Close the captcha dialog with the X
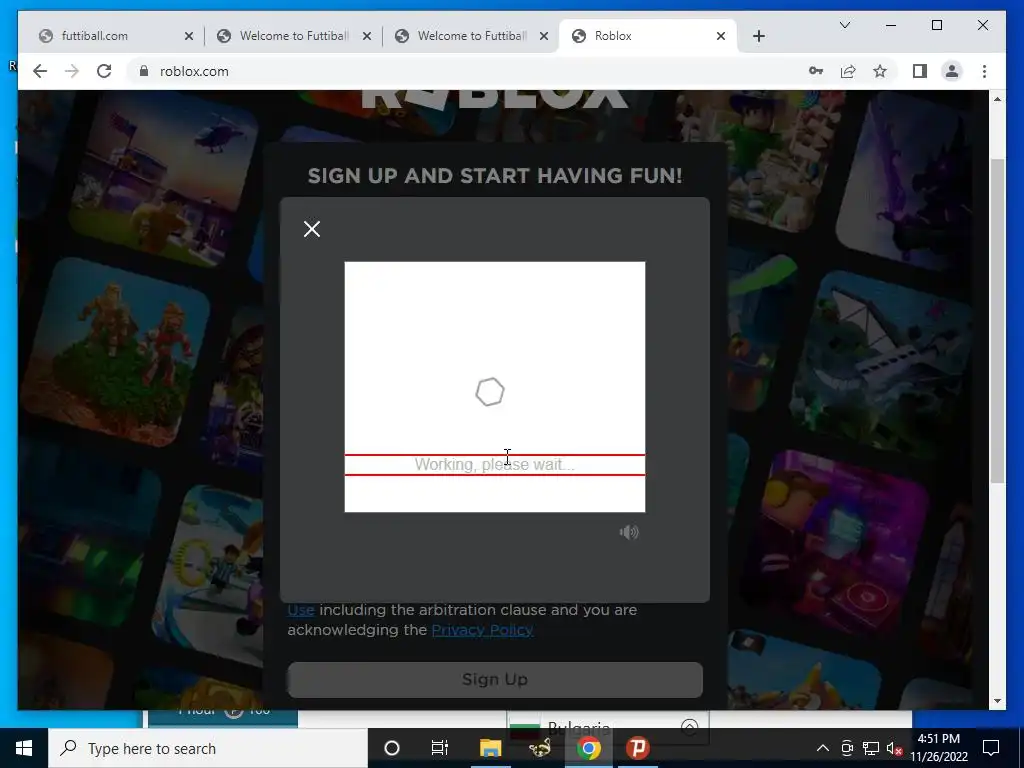The image size is (1024, 768). pos(312,229)
